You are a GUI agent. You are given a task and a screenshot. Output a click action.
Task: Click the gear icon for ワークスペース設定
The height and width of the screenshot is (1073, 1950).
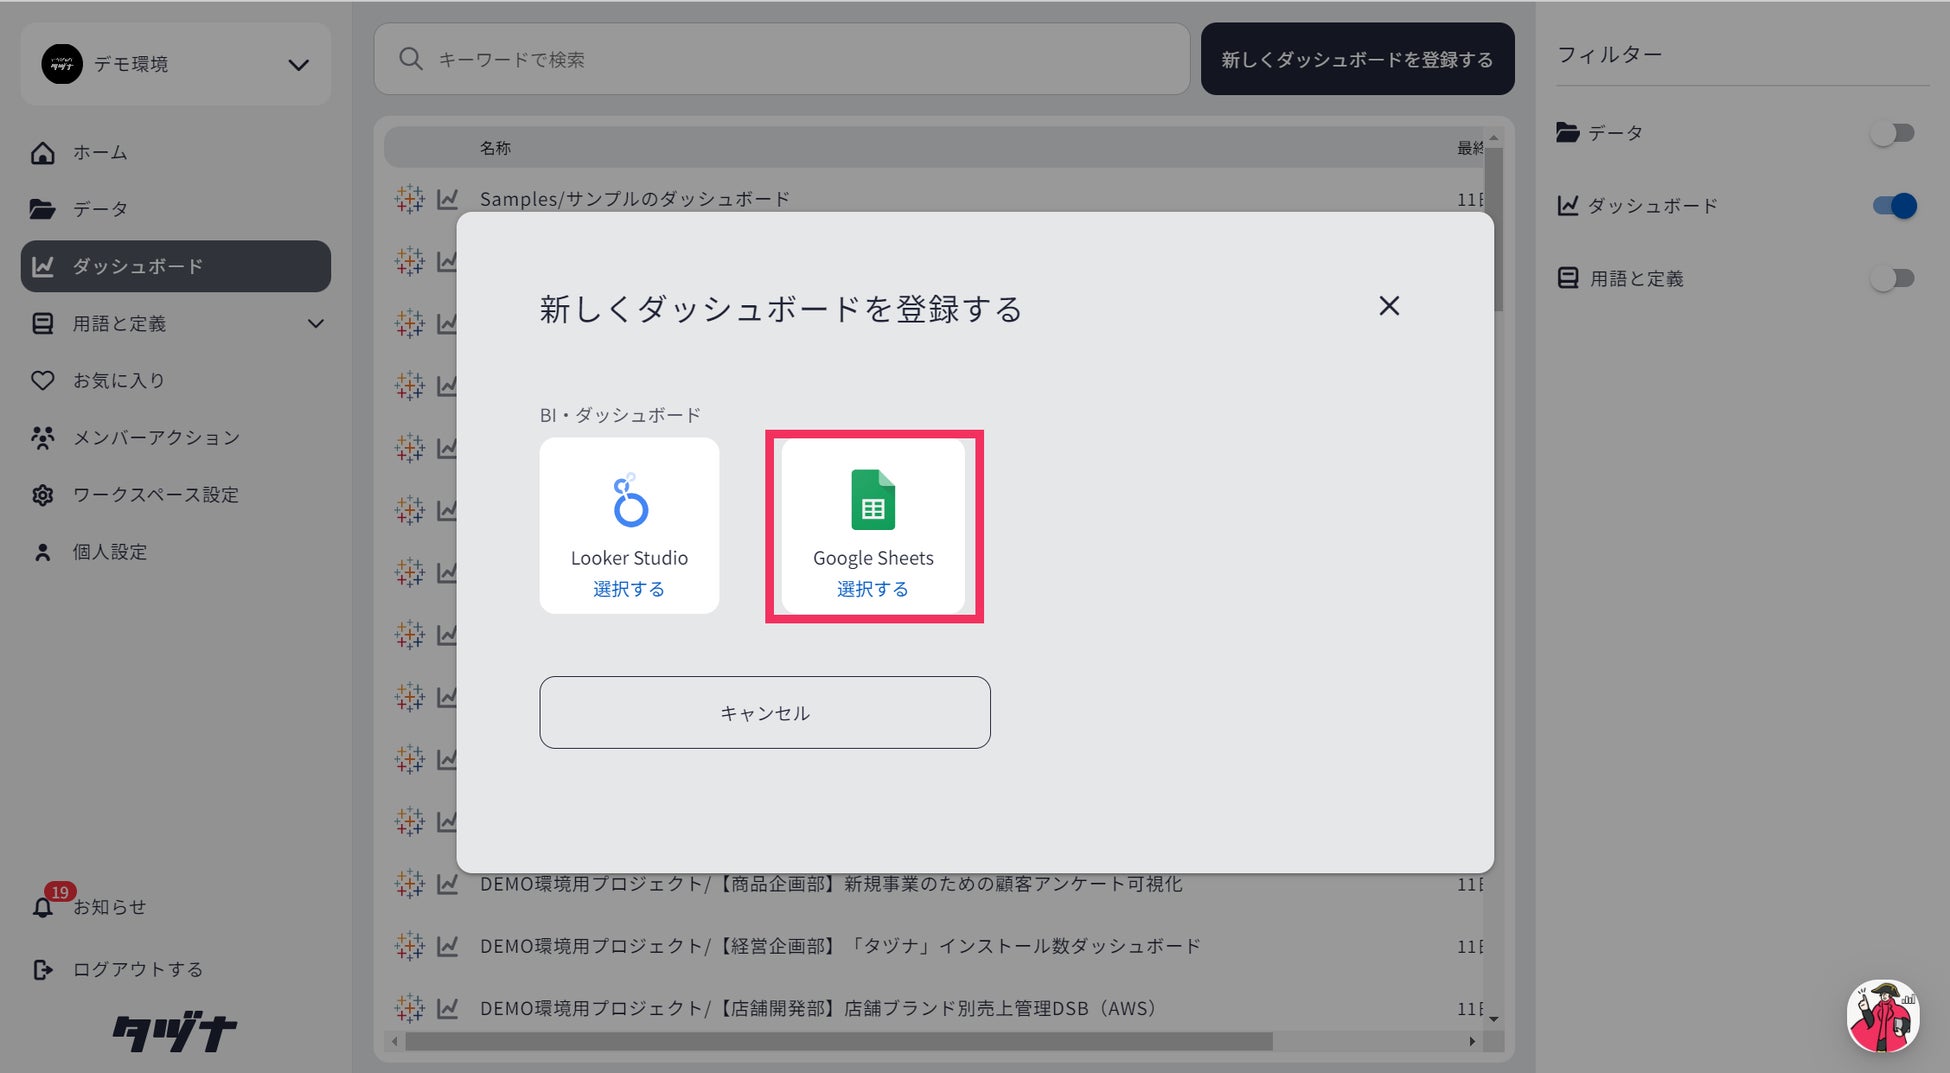tap(42, 495)
